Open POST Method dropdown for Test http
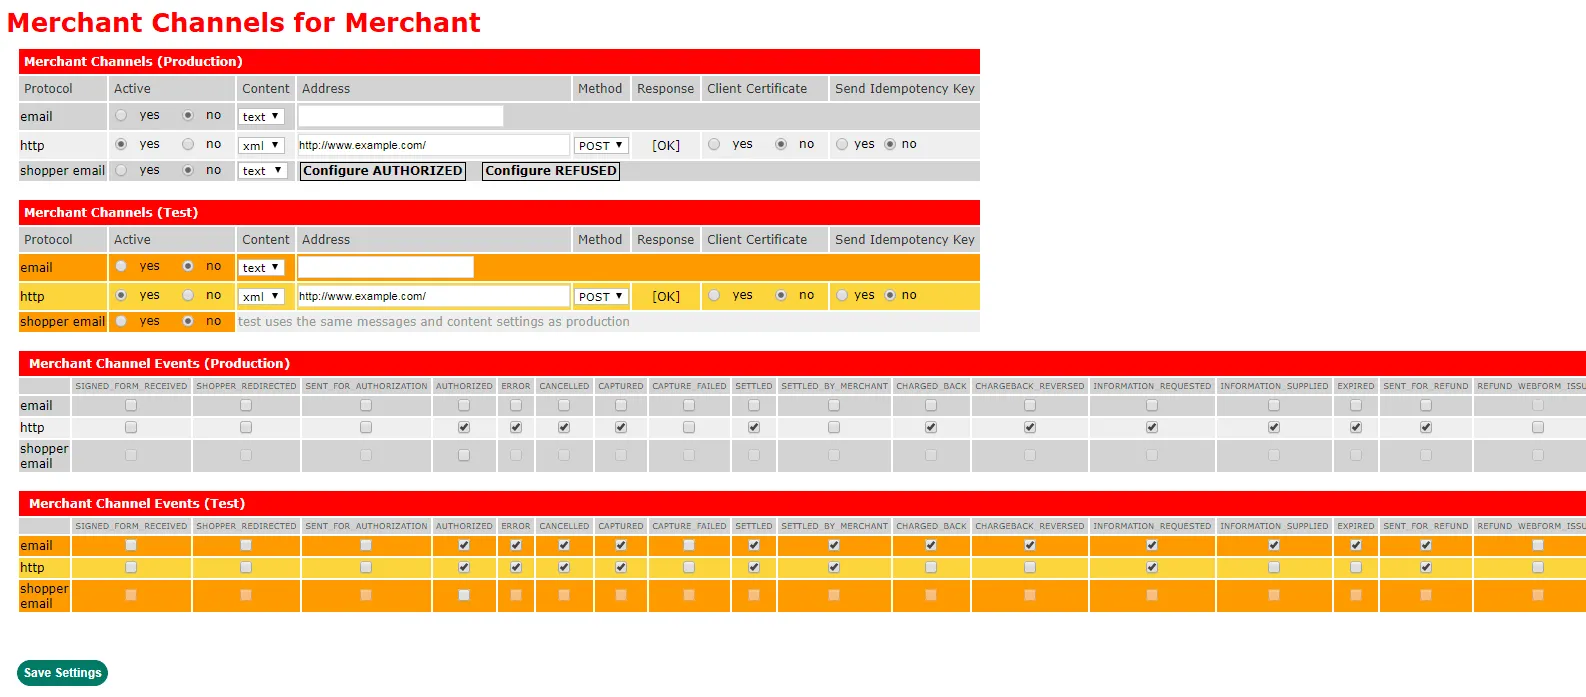Image resolution: width=1586 pixels, height=697 pixels. pos(601,297)
